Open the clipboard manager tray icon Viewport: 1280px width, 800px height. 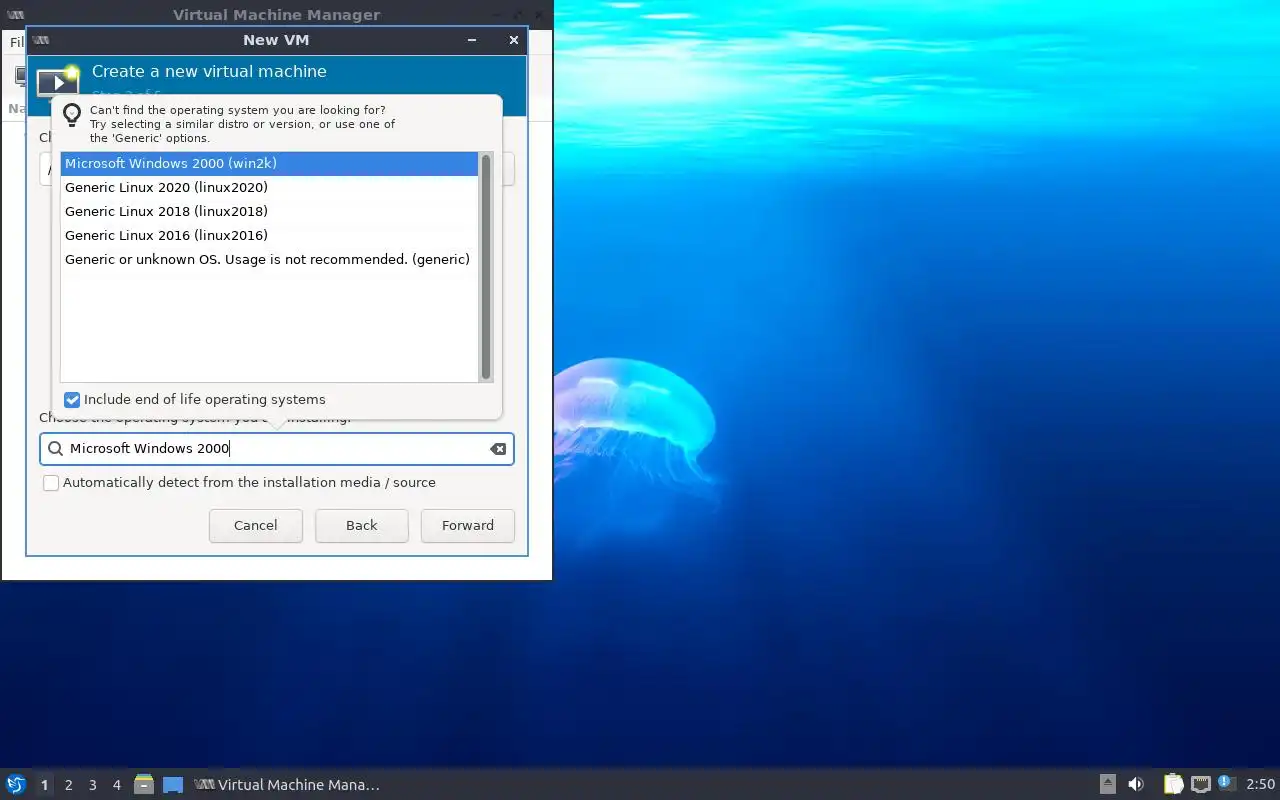point(1173,785)
